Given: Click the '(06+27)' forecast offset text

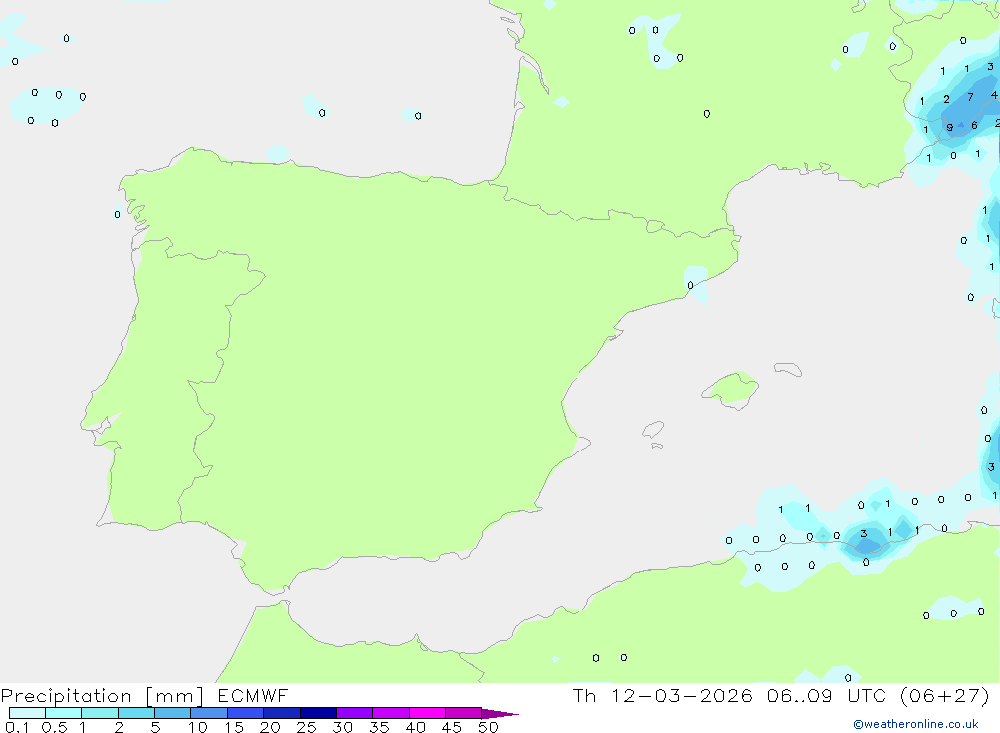Looking at the screenshot, I should pos(945,695).
